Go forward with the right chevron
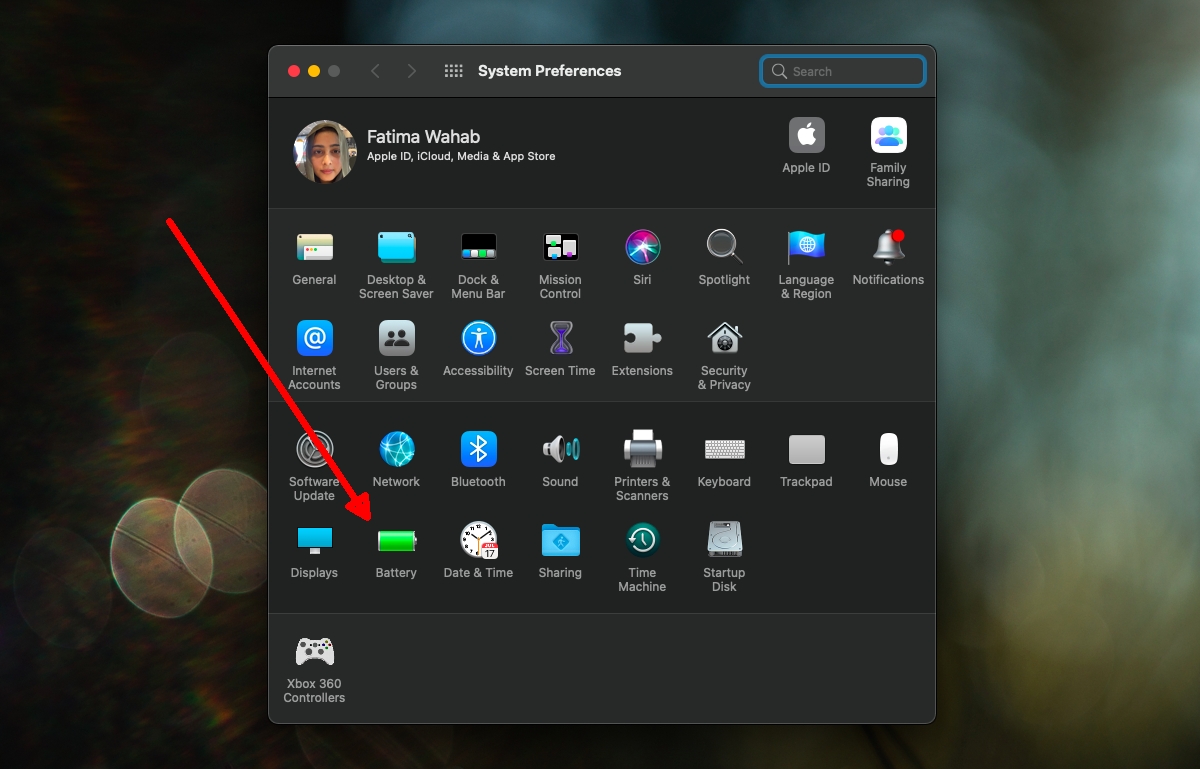Screen dimensions: 1200x769 [x=411, y=71]
